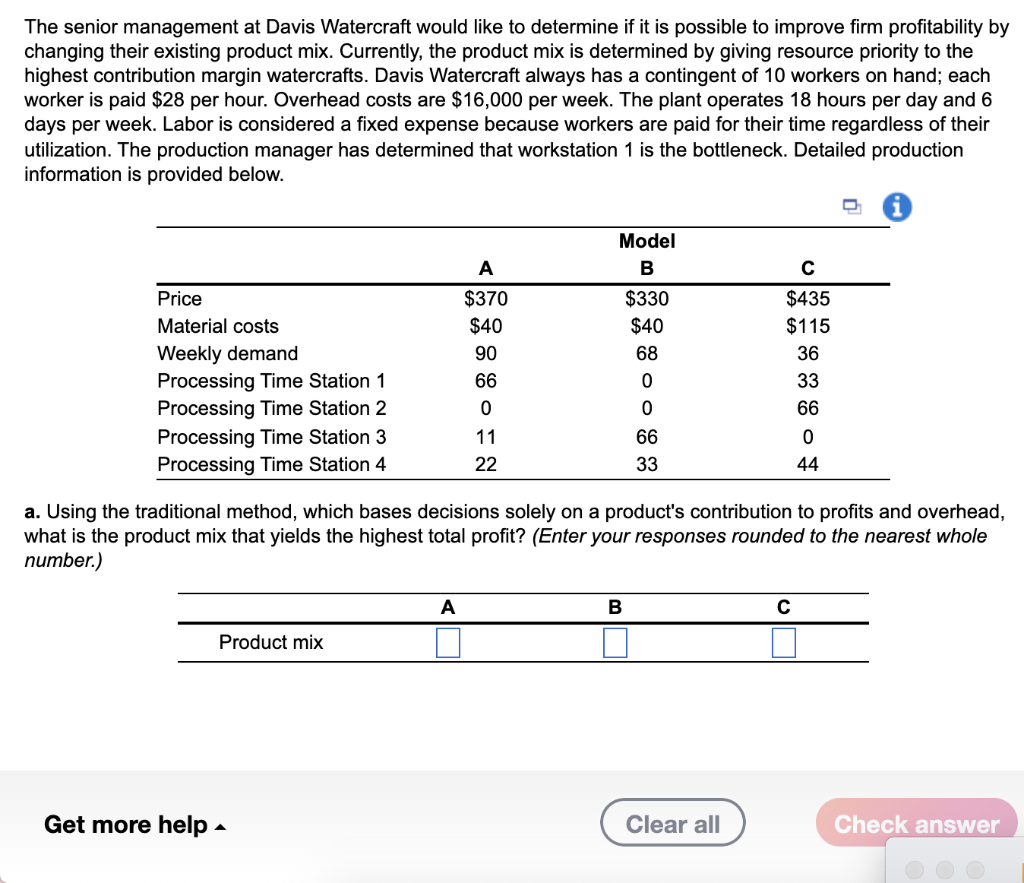Click the rightmost gray dot below Check answer
Viewport: 1024px width, 883px height.
[975, 870]
